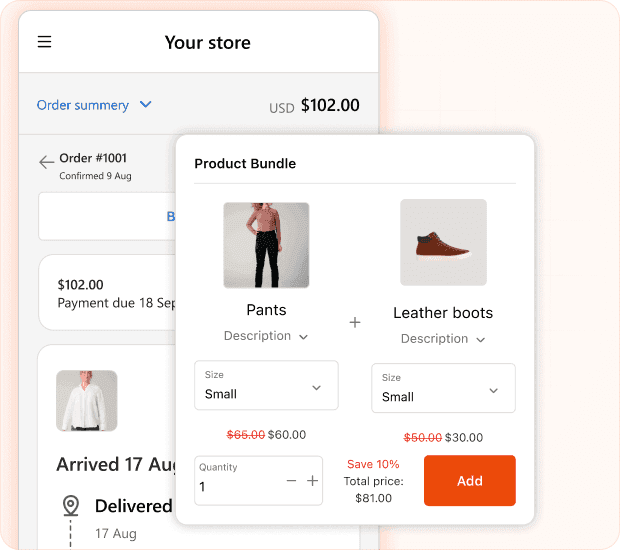Image resolution: width=620 pixels, height=550 pixels.
Task: Click the plus sign between Pants and Leather boots
Action: tap(355, 322)
